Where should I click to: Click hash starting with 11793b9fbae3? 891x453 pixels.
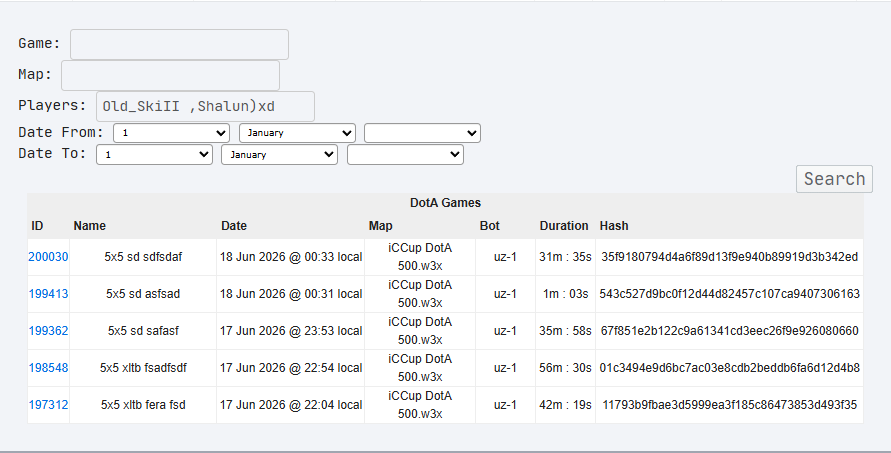click(x=730, y=405)
